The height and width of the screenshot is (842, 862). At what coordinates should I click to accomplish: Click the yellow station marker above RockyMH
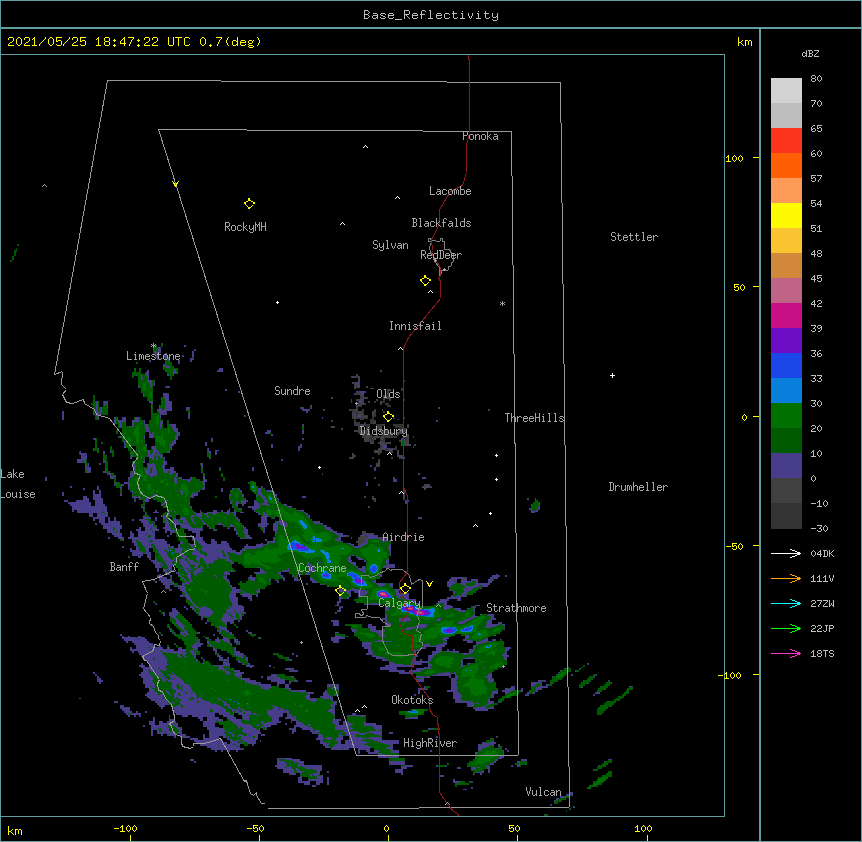tap(249, 204)
